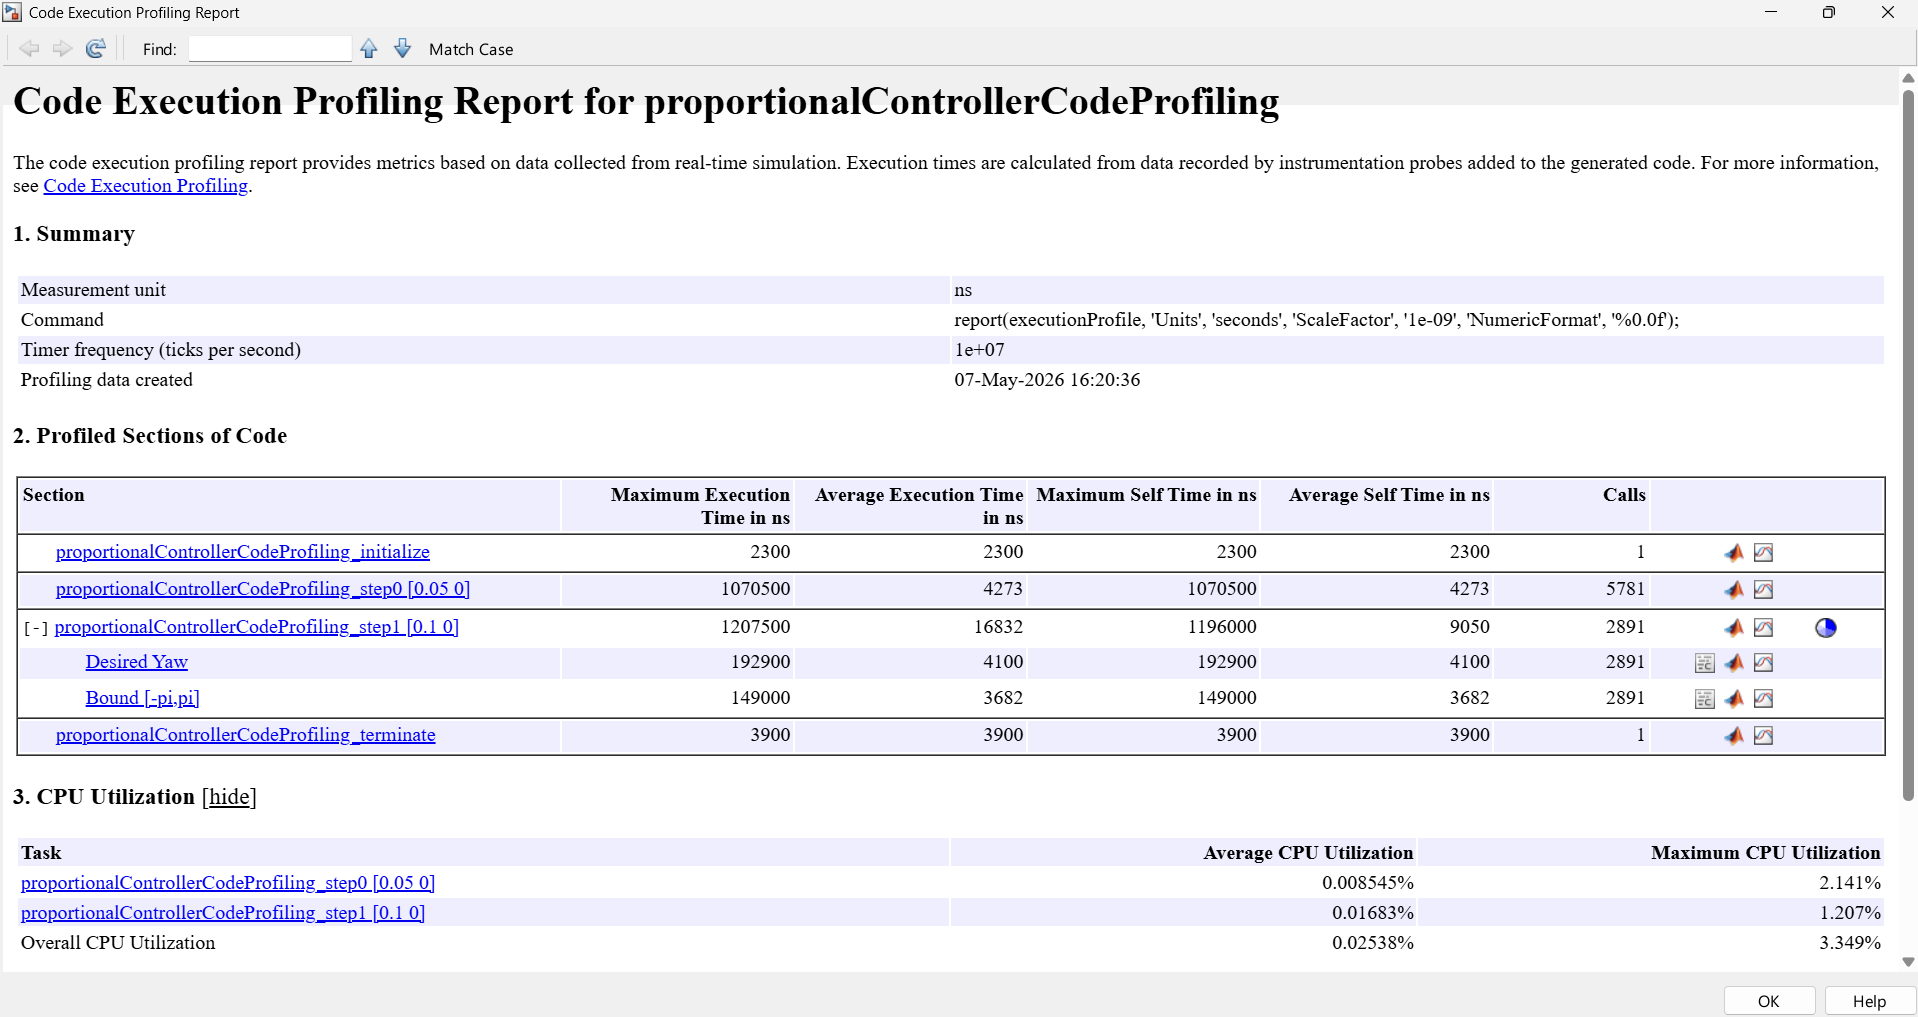Export Bound [-pi,pi] data to MATLAB

(x=1734, y=698)
